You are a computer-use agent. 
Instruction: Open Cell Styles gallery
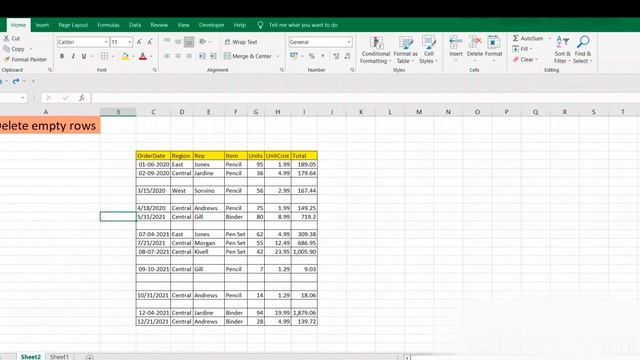(x=429, y=50)
